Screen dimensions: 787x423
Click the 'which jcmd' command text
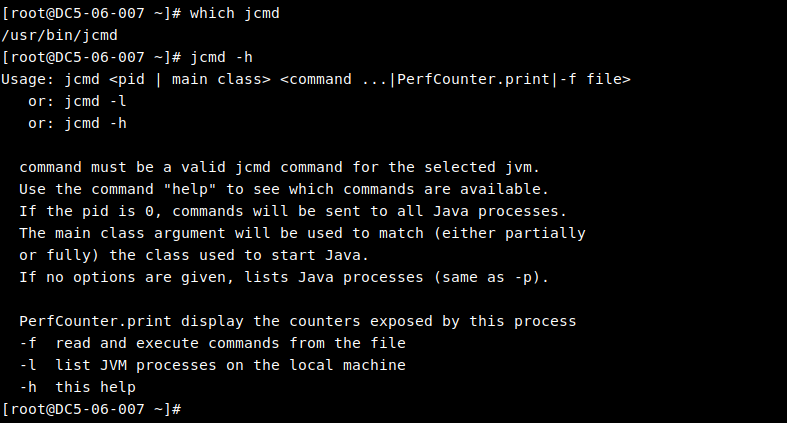pyautogui.click(x=234, y=13)
